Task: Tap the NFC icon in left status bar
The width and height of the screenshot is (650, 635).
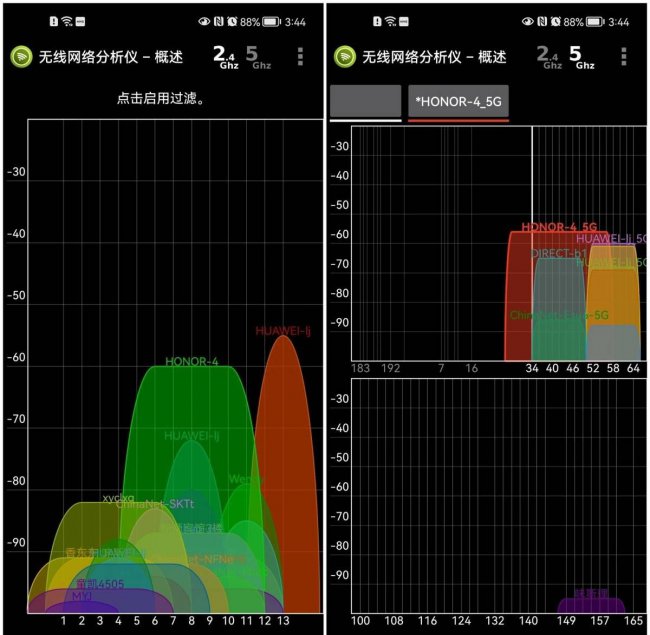Action: 218,22
